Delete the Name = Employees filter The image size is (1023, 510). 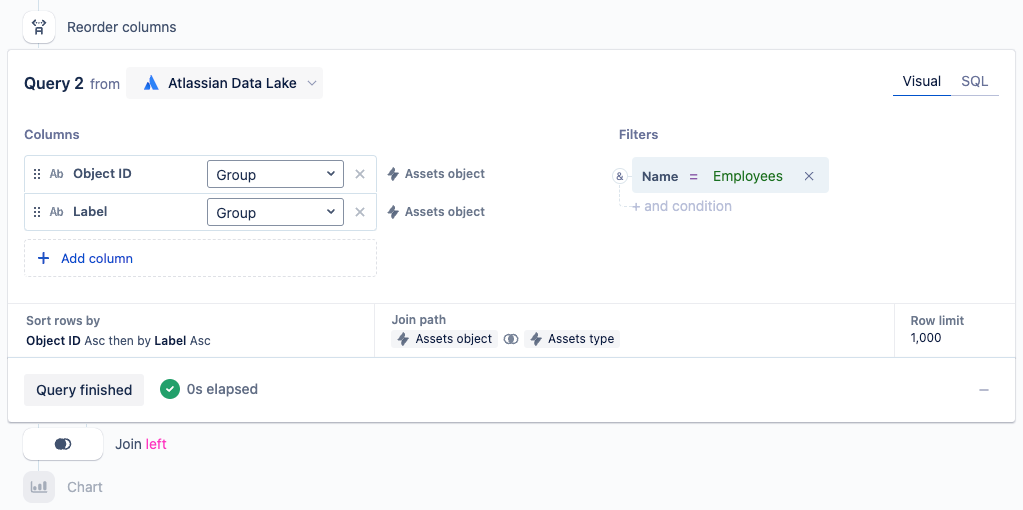pyautogui.click(x=809, y=176)
